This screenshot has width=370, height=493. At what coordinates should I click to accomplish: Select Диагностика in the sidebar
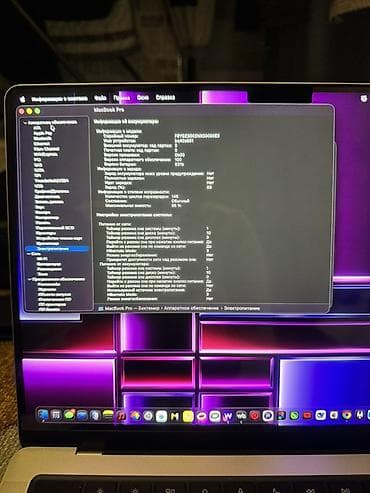(47, 196)
